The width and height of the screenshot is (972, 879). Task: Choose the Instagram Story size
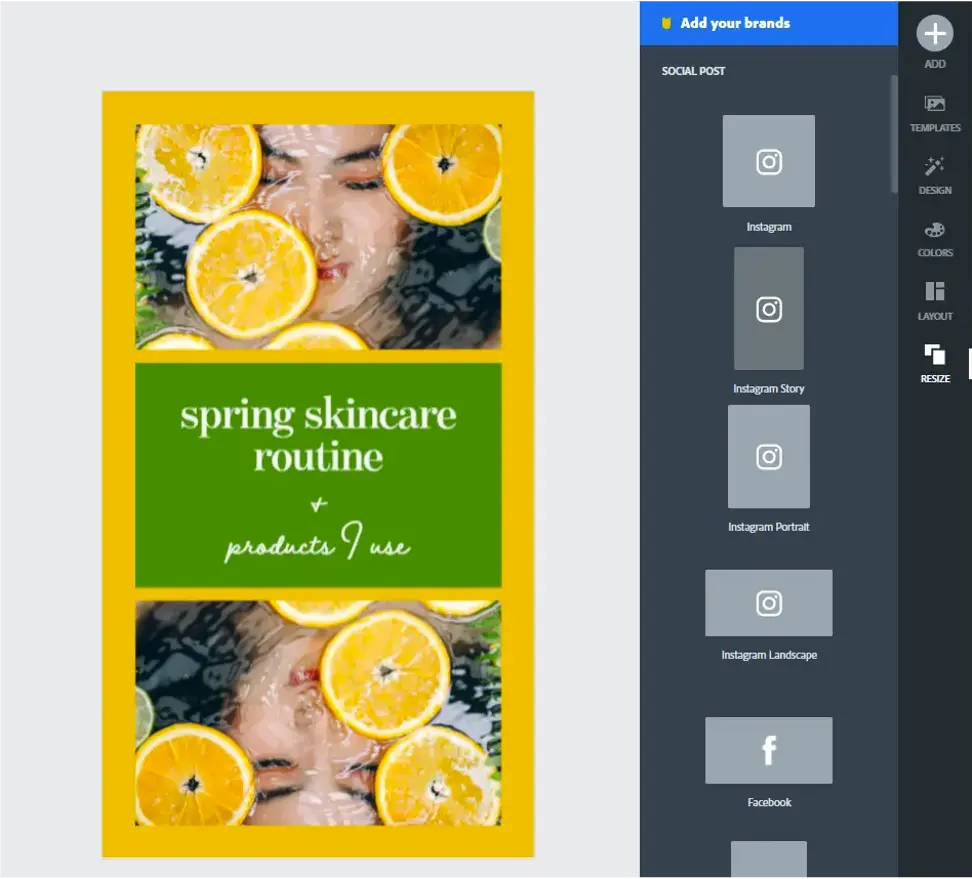pyautogui.click(x=768, y=309)
